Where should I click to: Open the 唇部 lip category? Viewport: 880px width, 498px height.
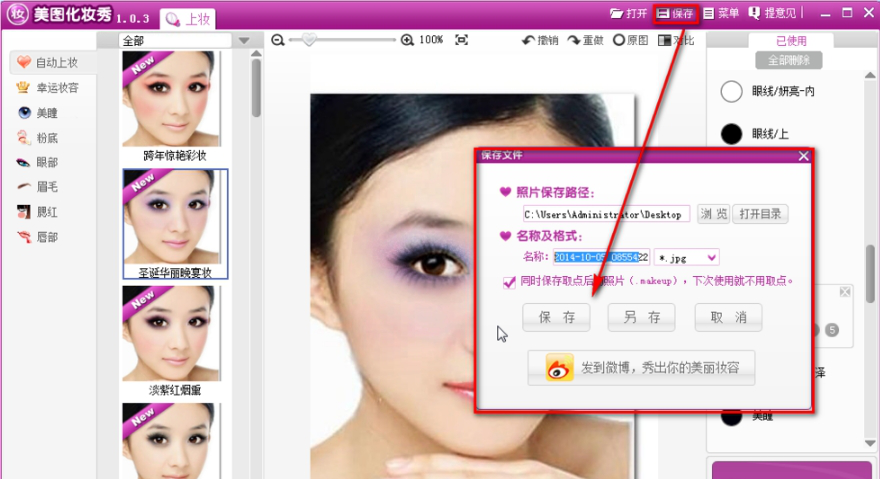click(x=38, y=237)
